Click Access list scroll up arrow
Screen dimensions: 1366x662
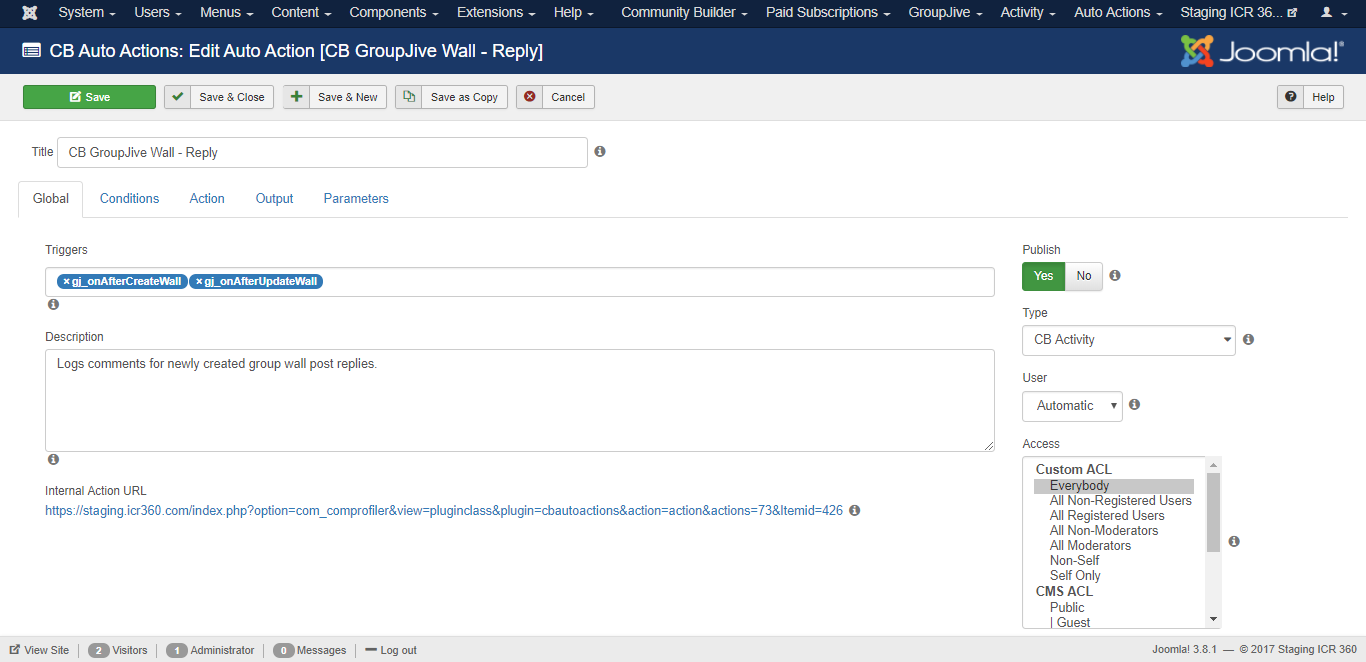1214,465
